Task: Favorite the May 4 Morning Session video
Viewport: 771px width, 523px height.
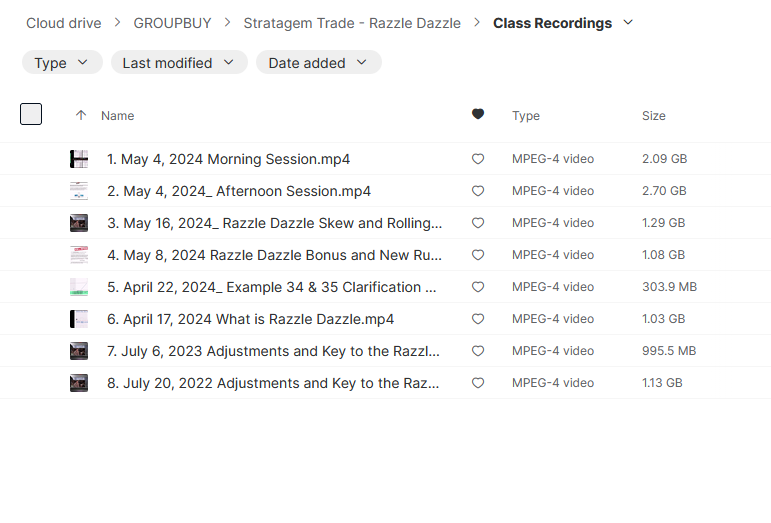Action: click(x=478, y=159)
